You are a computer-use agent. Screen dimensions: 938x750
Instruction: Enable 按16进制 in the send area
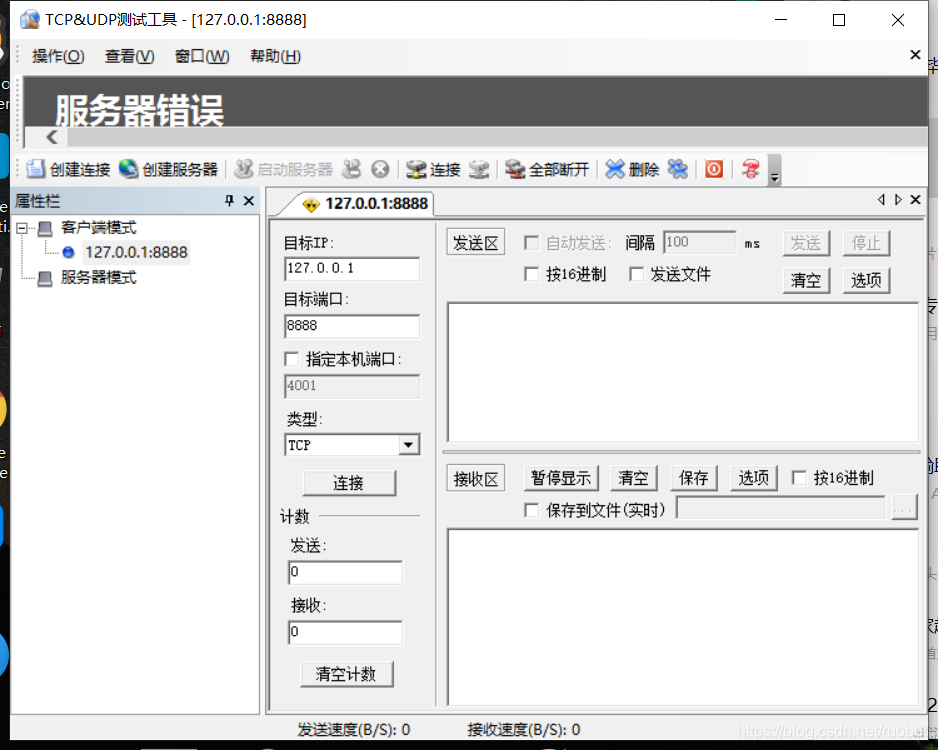tap(531, 274)
